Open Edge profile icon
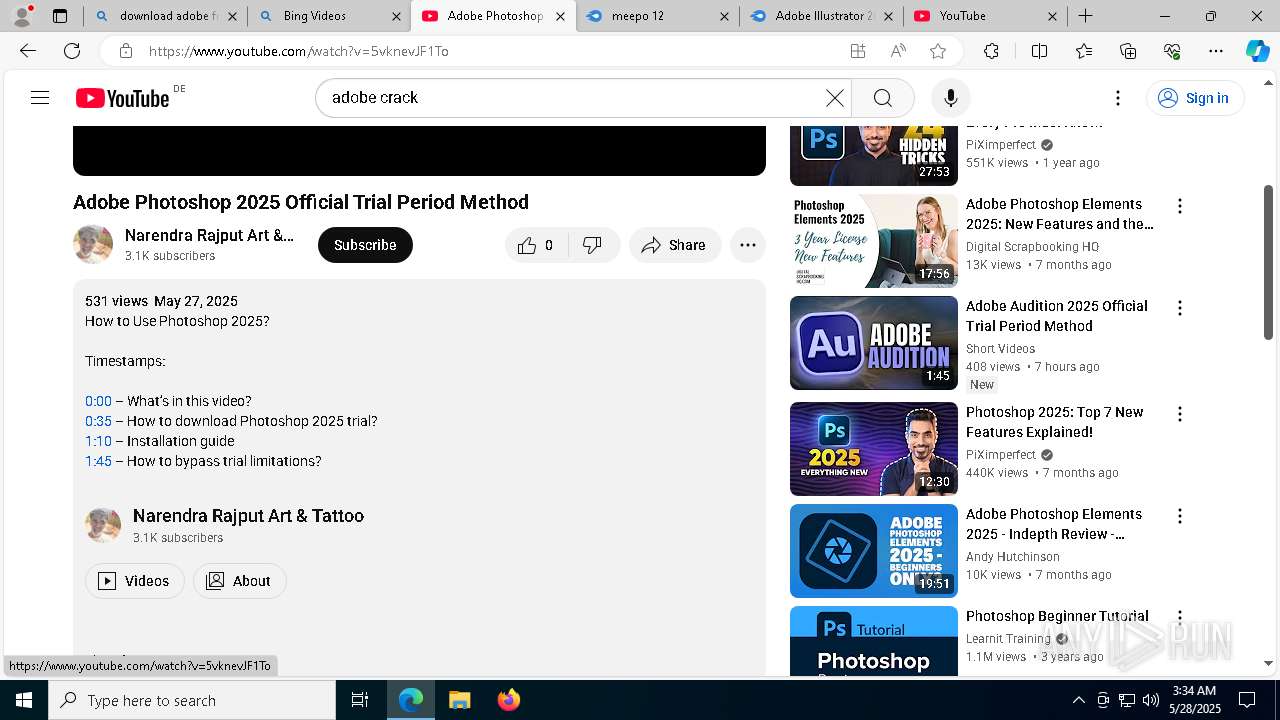 click(x=22, y=16)
